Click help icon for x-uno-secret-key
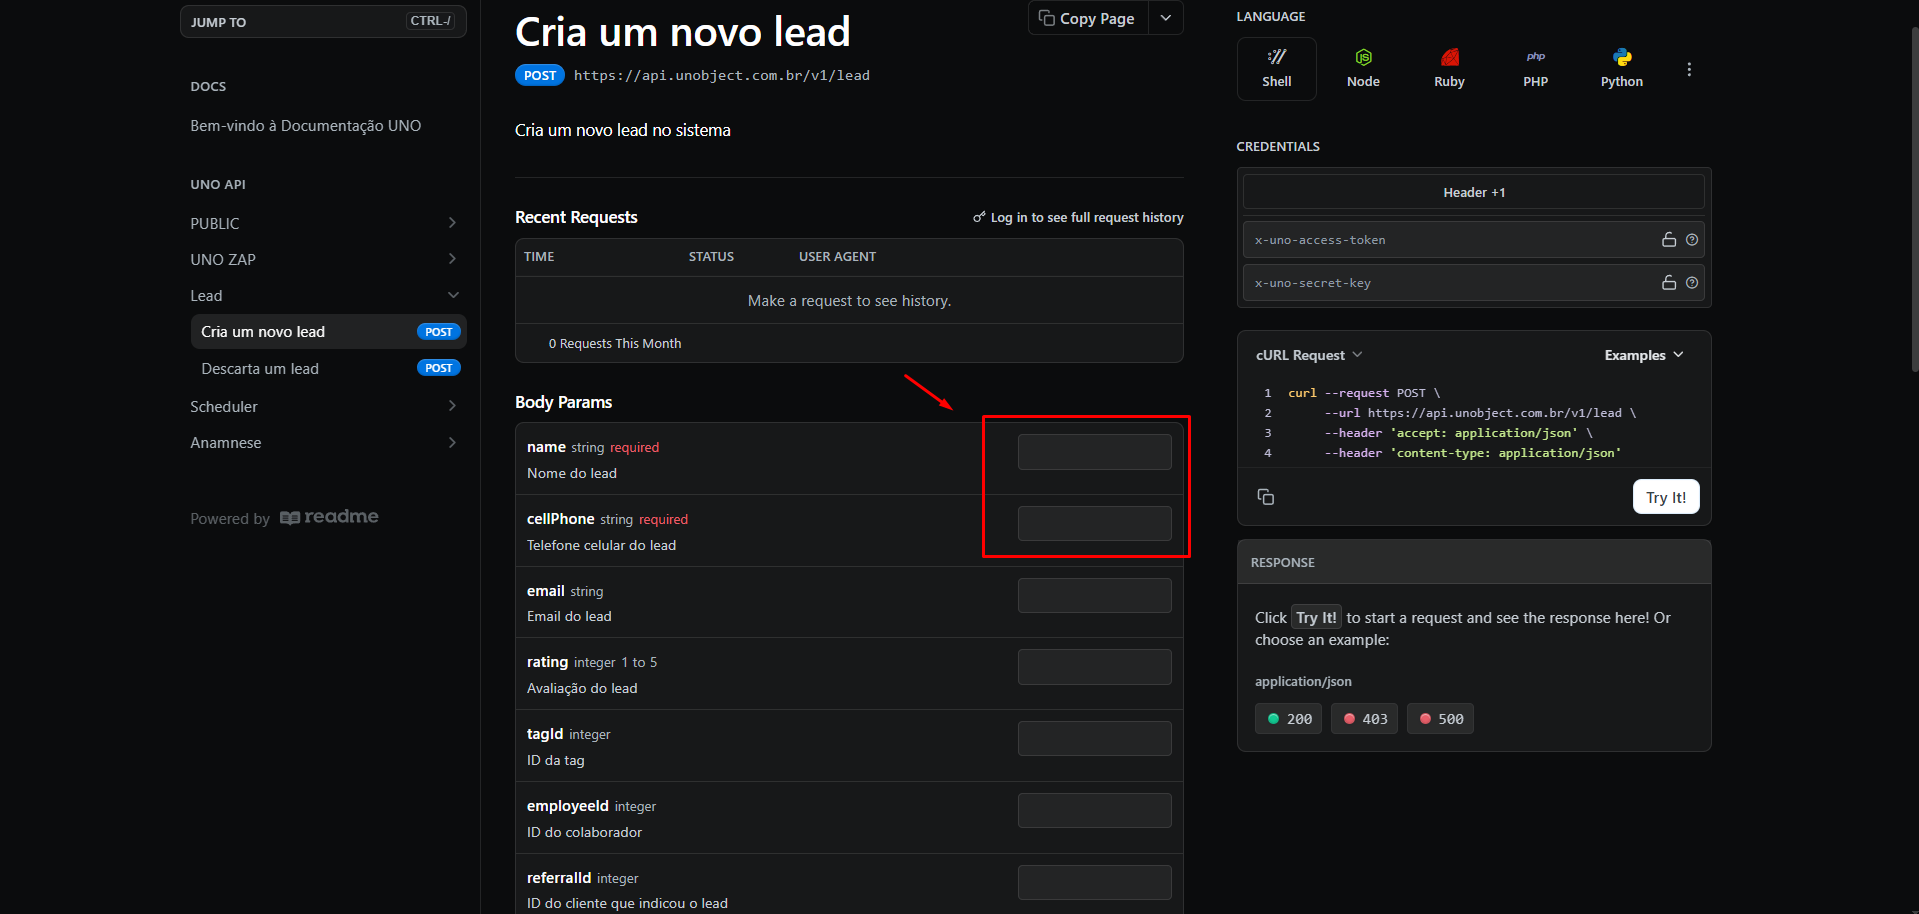This screenshot has height=914, width=1919. pos(1691,283)
